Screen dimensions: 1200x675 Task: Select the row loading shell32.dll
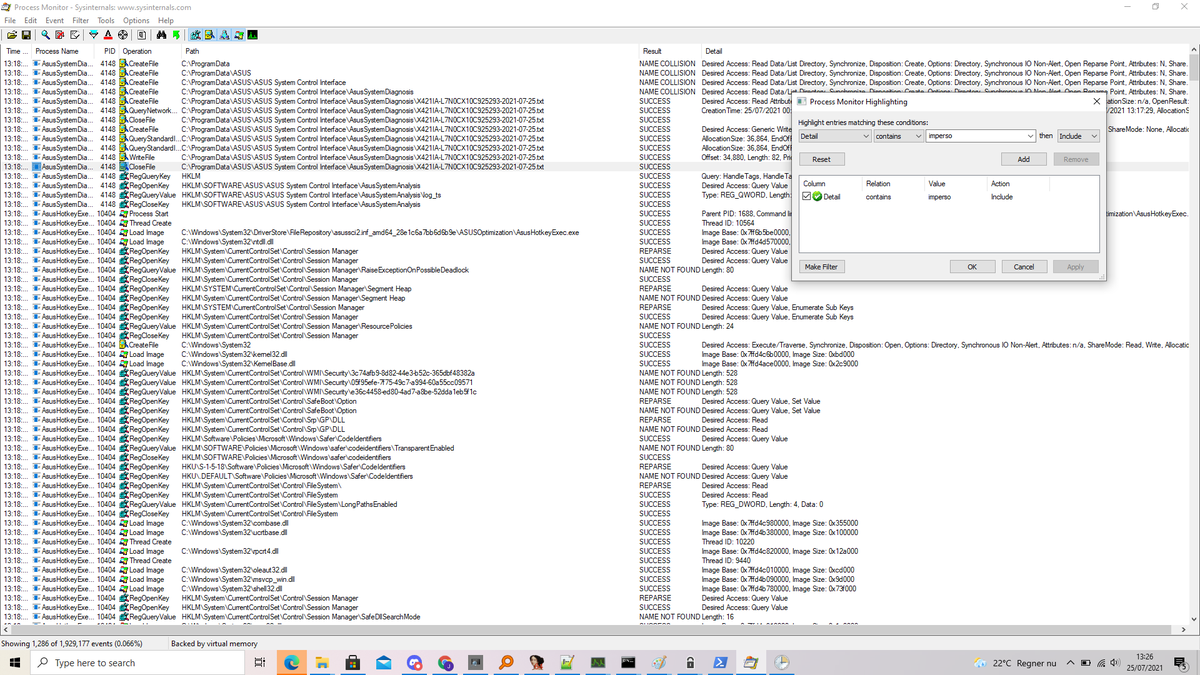click(595, 588)
